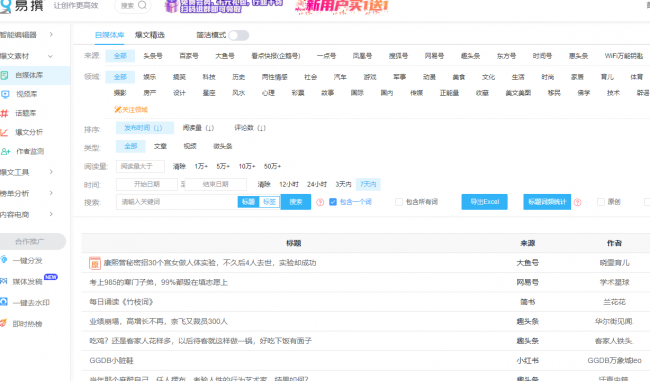The height and width of the screenshot is (381, 650).
Task: Click the 开始日期 date field
Action: click(147, 184)
